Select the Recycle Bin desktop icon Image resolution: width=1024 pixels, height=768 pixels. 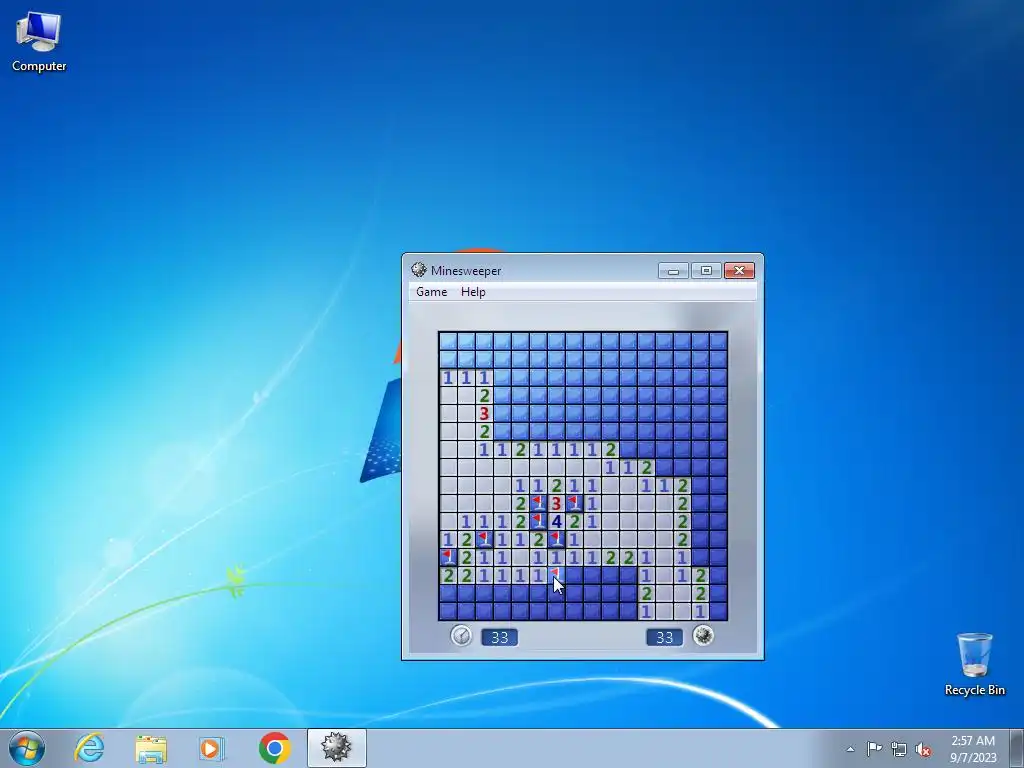(974, 664)
